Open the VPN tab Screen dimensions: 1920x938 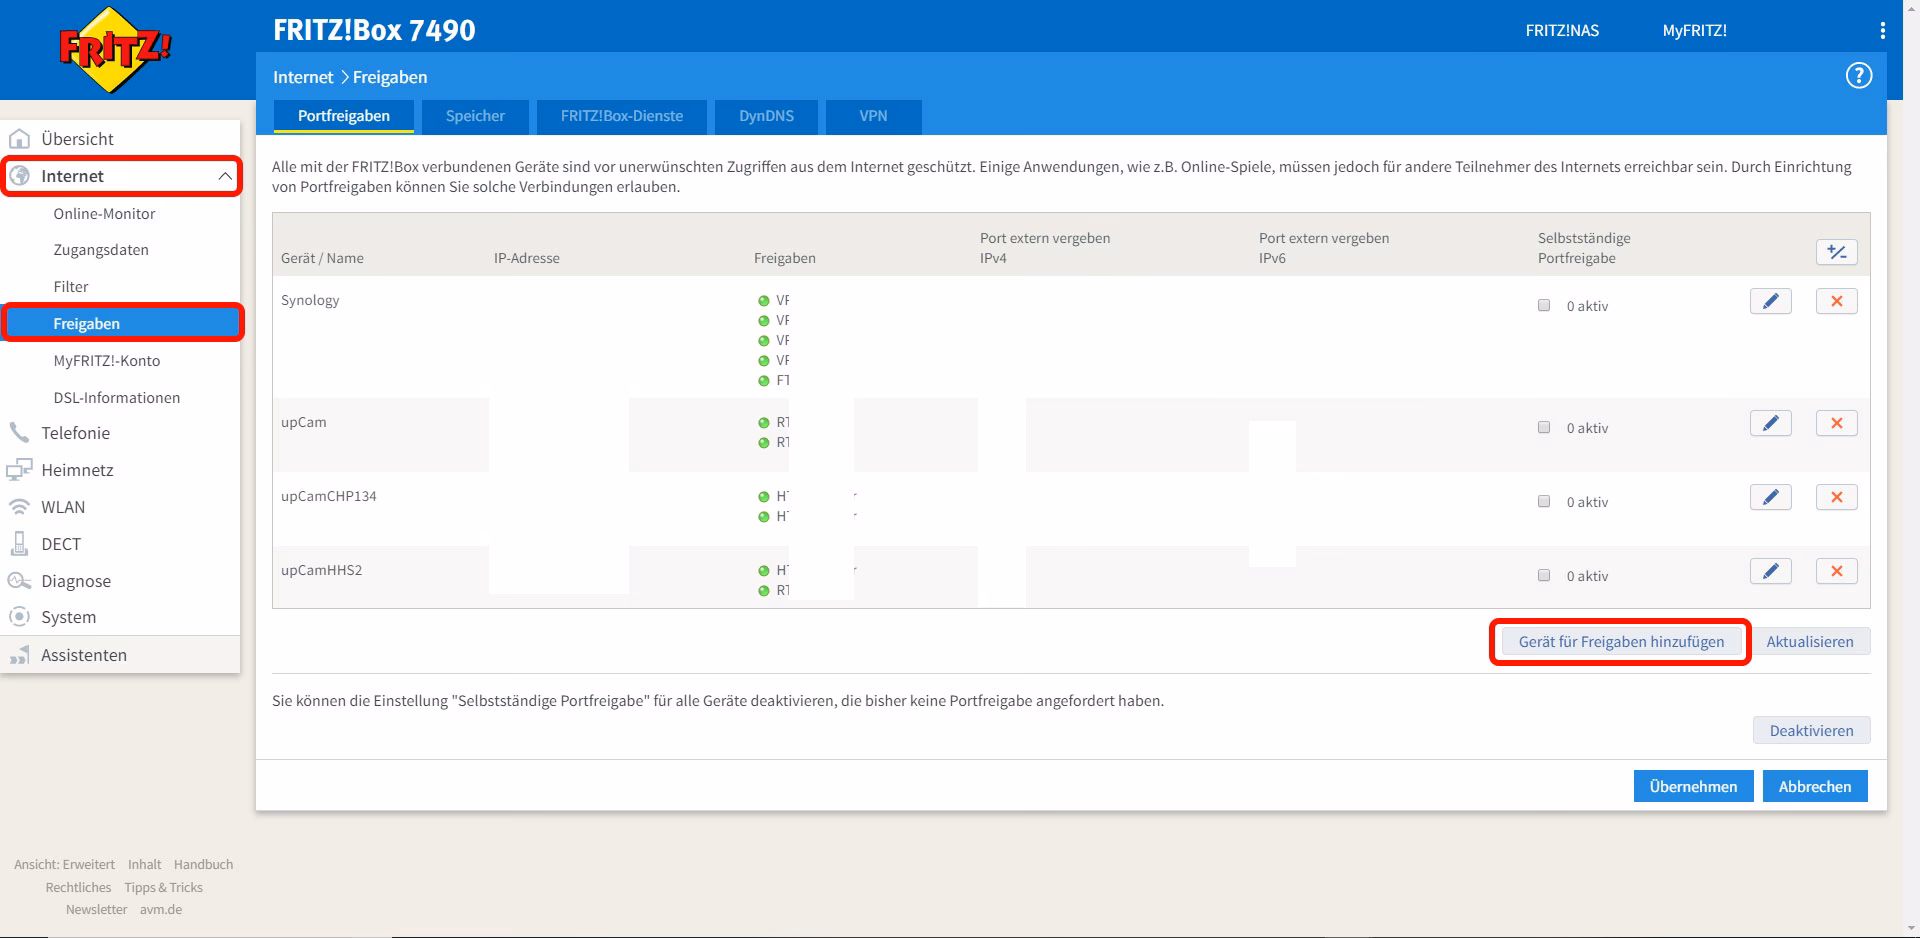[x=873, y=116]
